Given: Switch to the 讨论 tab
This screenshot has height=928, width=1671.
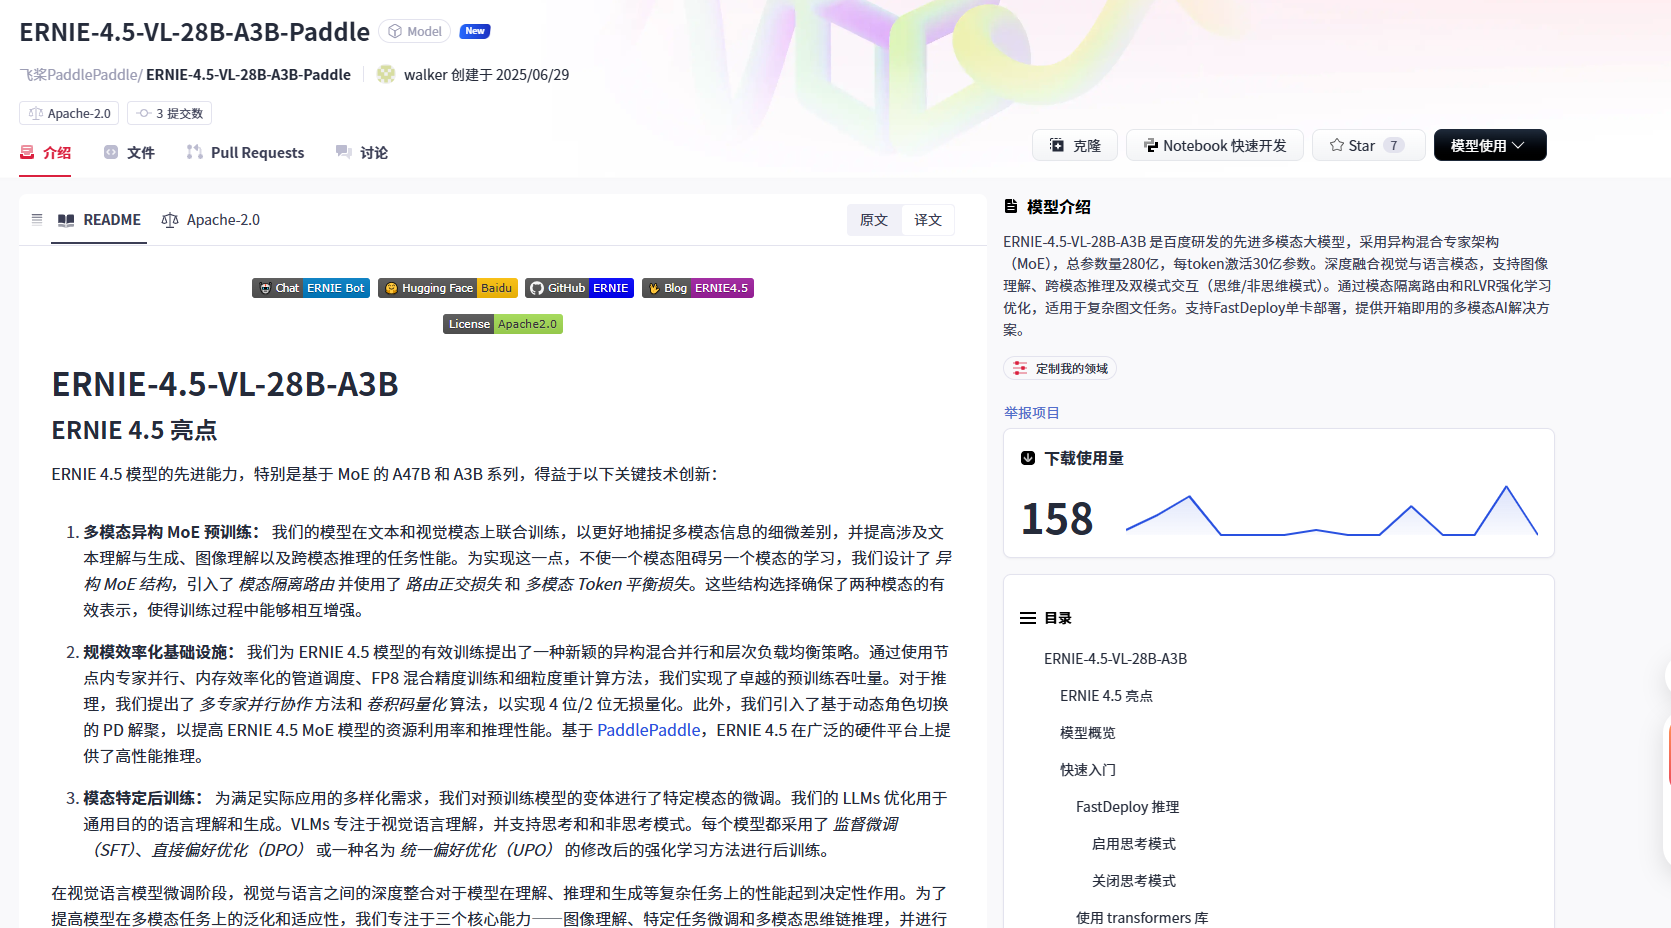Looking at the screenshot, I should (374, 152).
